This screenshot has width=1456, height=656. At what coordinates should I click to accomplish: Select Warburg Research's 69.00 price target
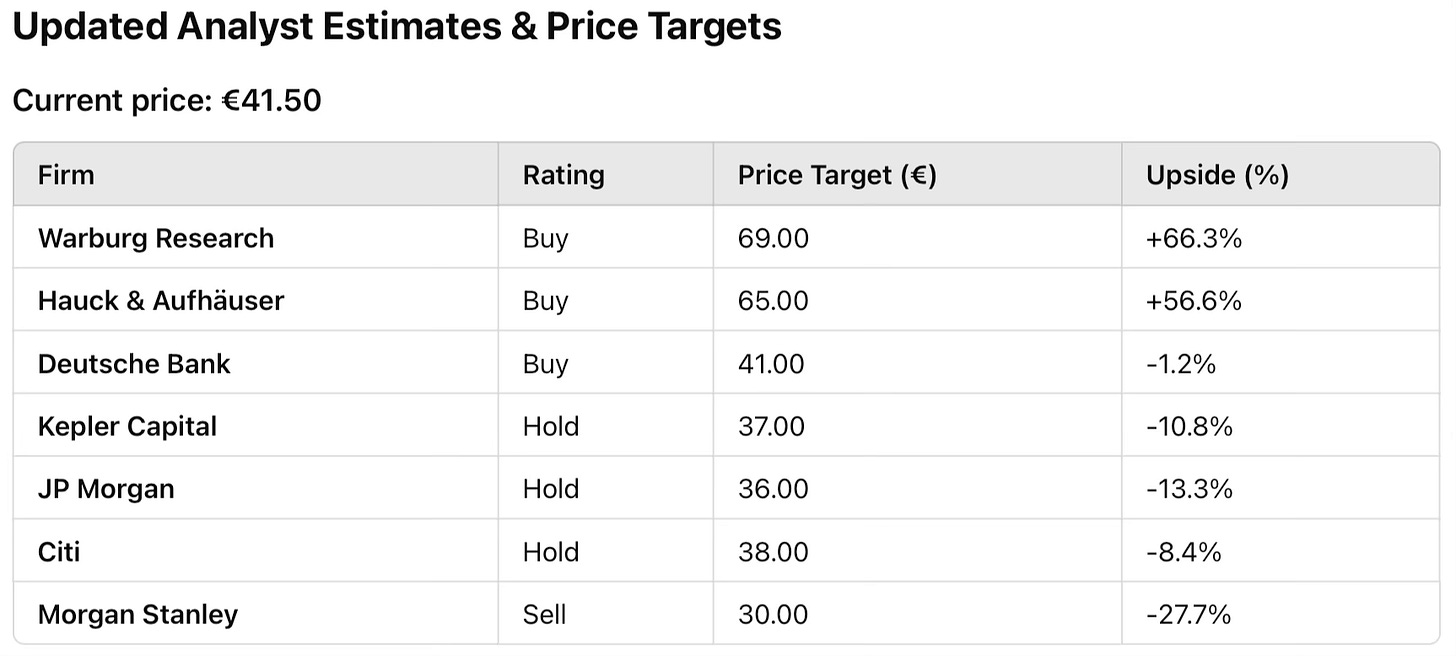[x=773, y=238]
